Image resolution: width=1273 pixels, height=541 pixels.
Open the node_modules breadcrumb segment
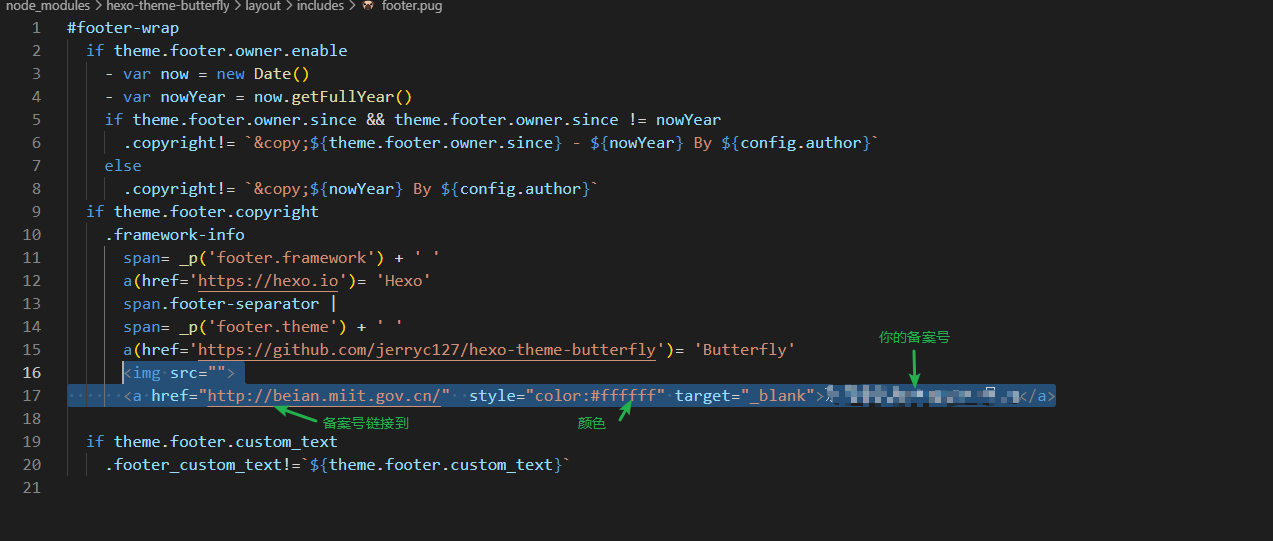tap(47, 6)
